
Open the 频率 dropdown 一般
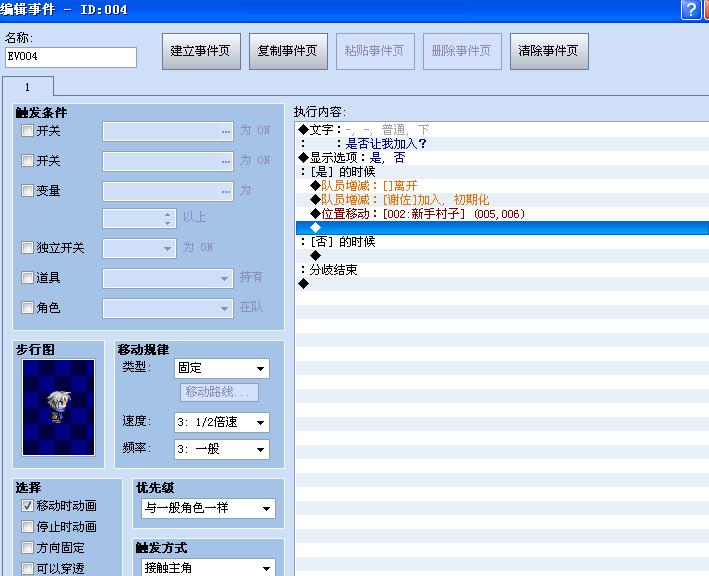[222, 449]
